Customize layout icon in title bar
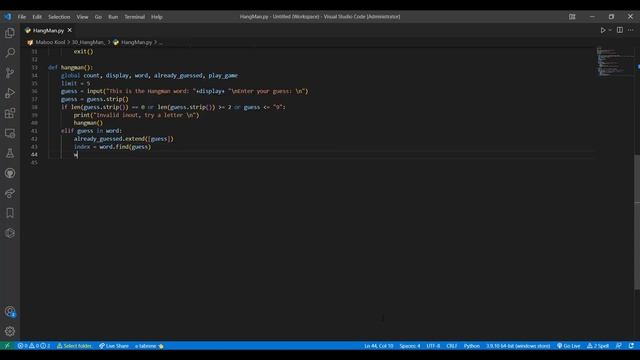640x360 pixels. (572, 17)
